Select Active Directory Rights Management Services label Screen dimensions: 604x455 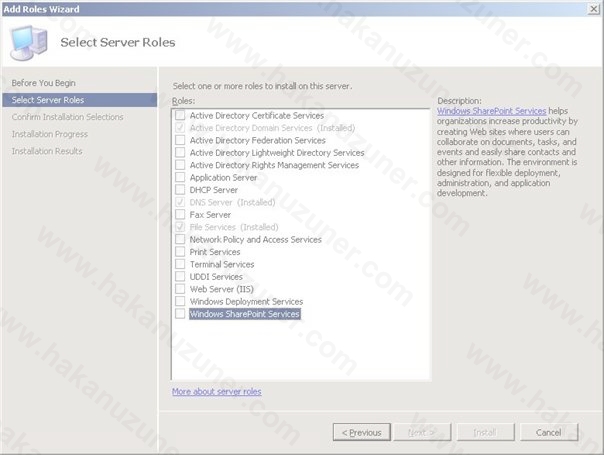tap(274, 165)
